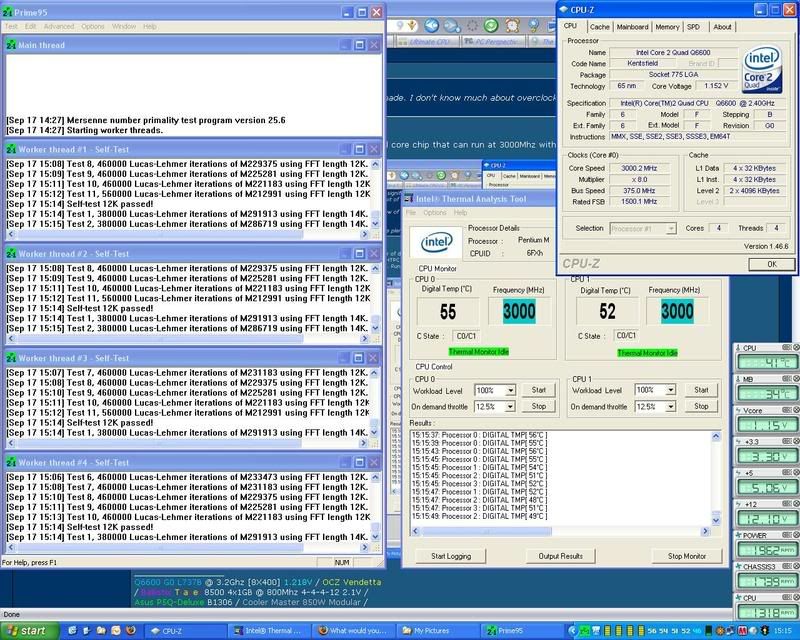Click the browser Back arrow icon

[432, 25]
